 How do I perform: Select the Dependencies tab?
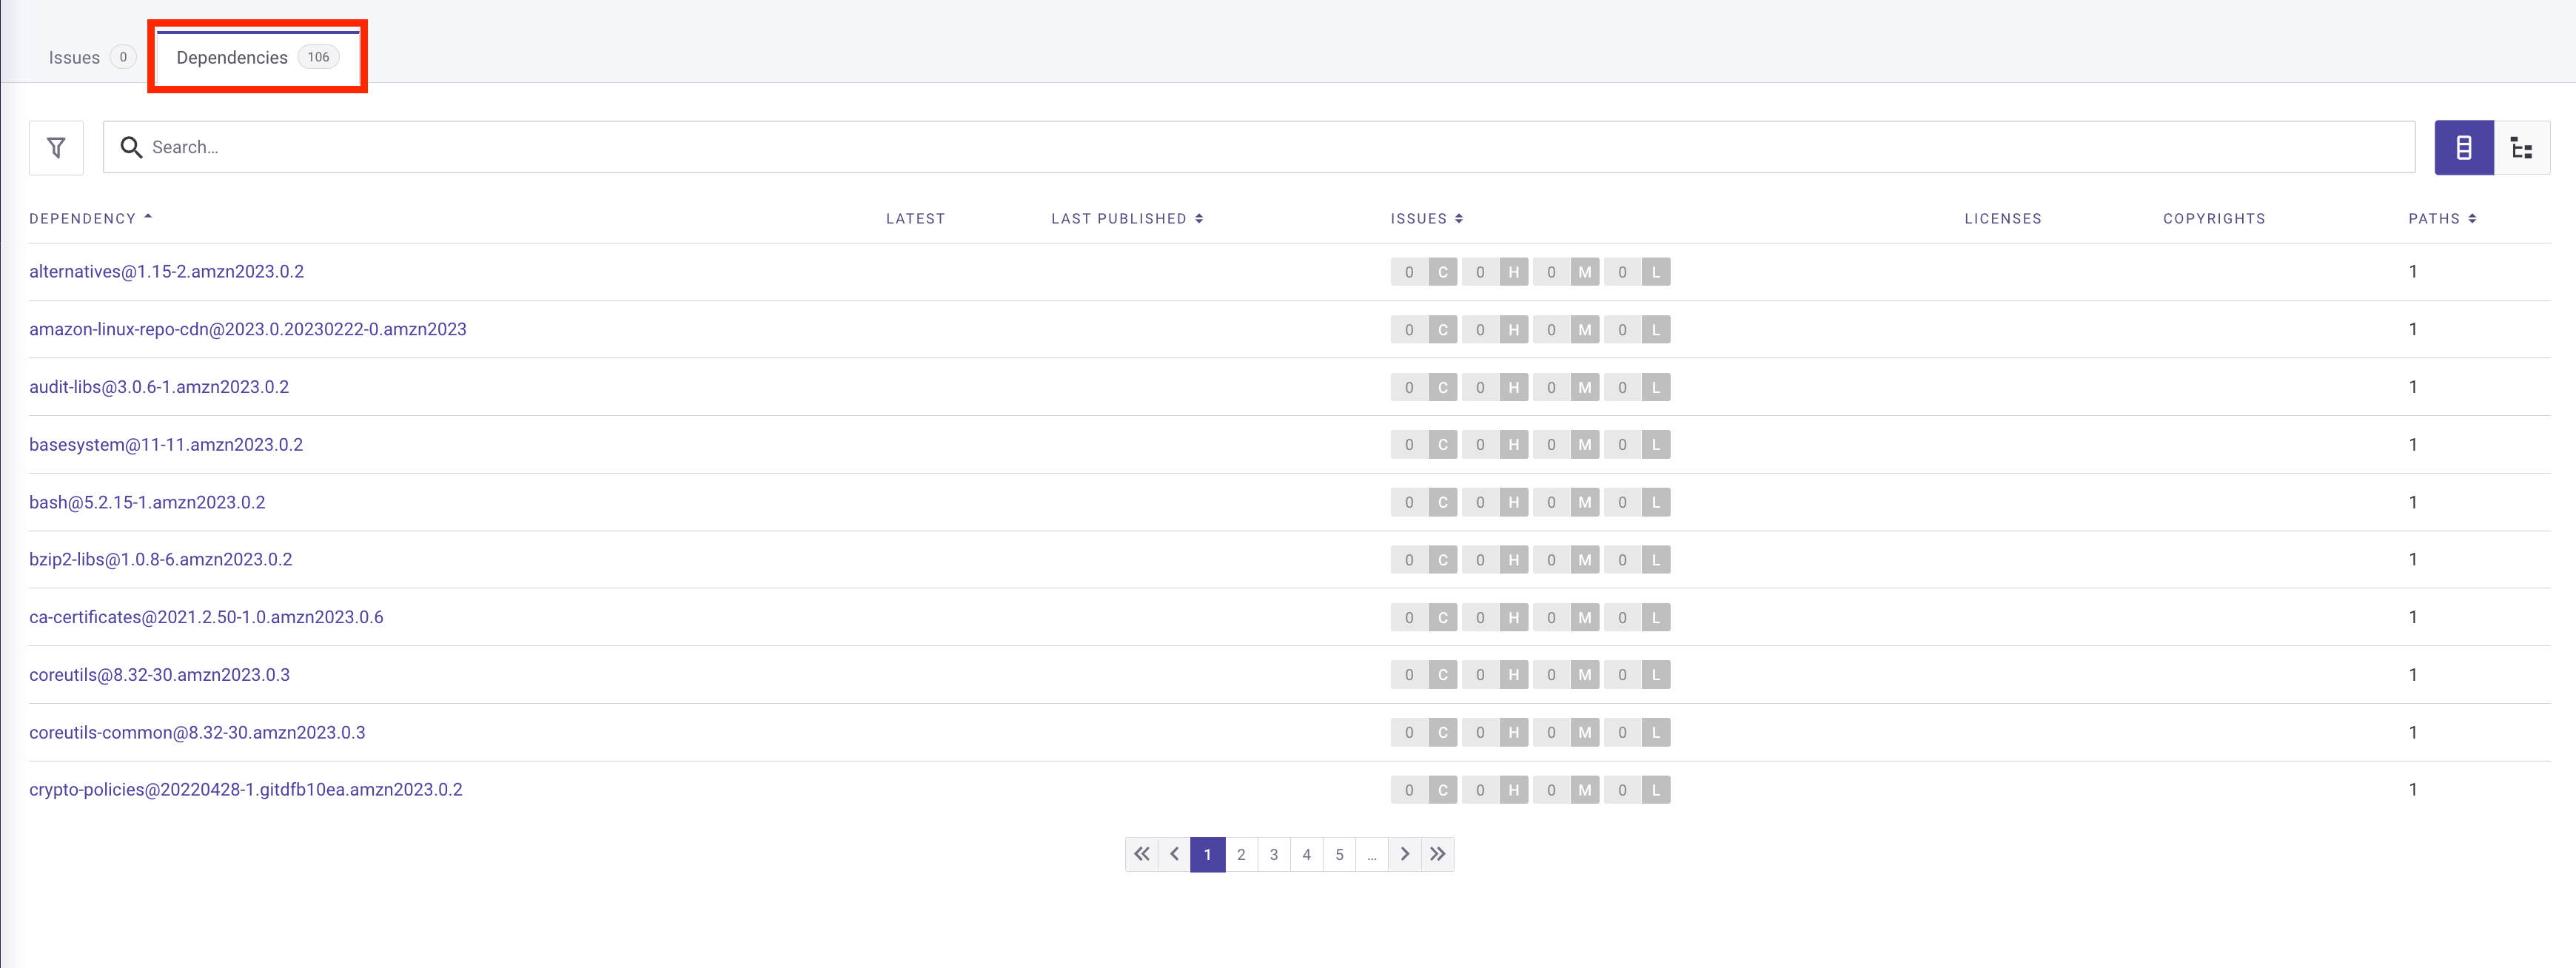(x=257, y=58)
